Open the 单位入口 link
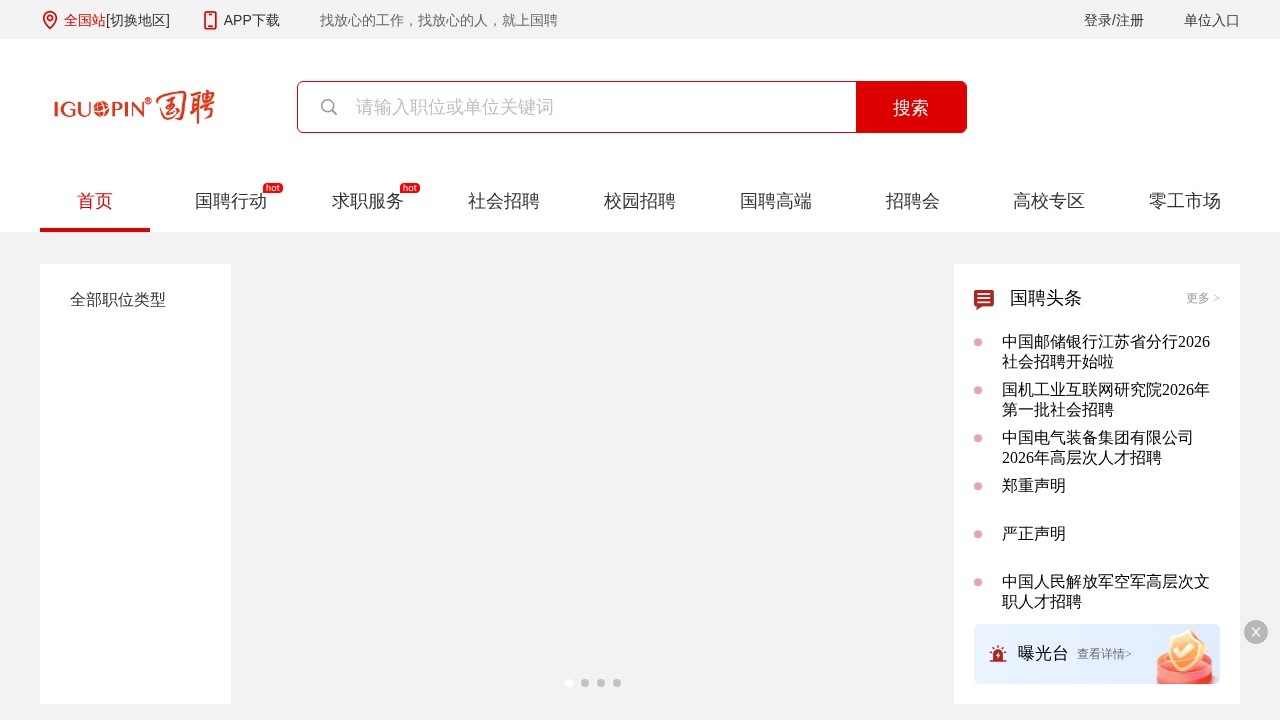Image resolution: width=1280 pixels, height=720 pixels. point(1211,20)
